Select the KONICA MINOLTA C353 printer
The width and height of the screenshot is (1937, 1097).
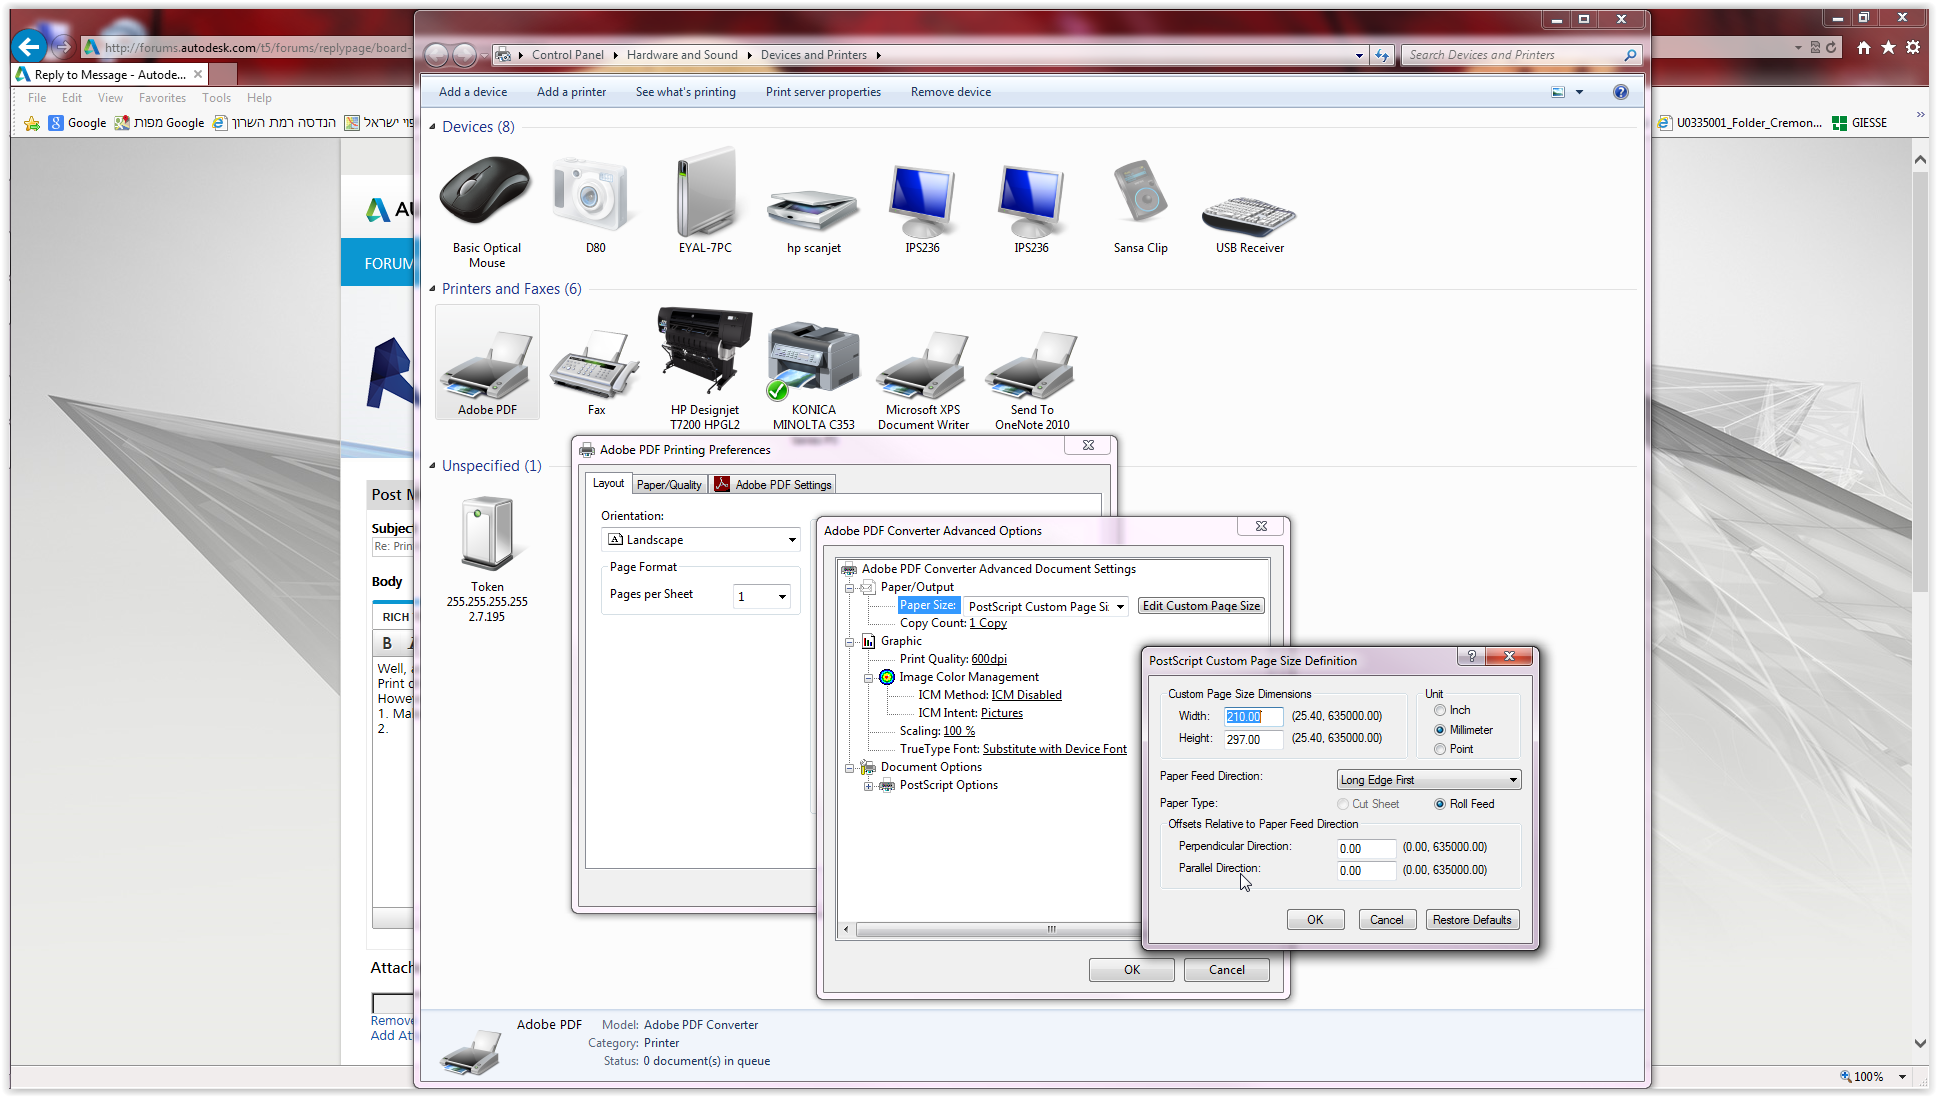click(813, 360)
